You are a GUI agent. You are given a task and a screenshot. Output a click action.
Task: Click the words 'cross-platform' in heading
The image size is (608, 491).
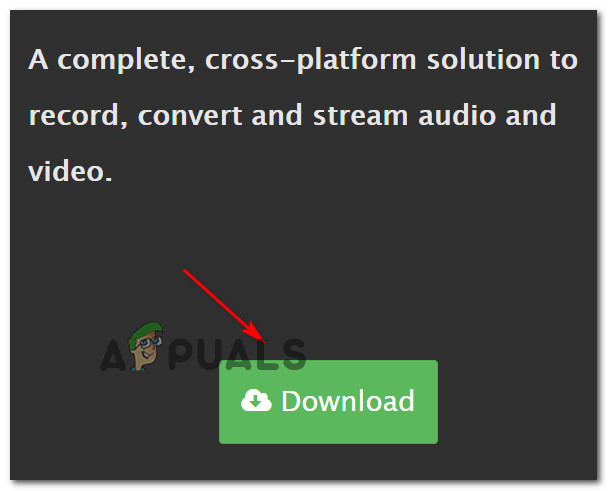310,60
